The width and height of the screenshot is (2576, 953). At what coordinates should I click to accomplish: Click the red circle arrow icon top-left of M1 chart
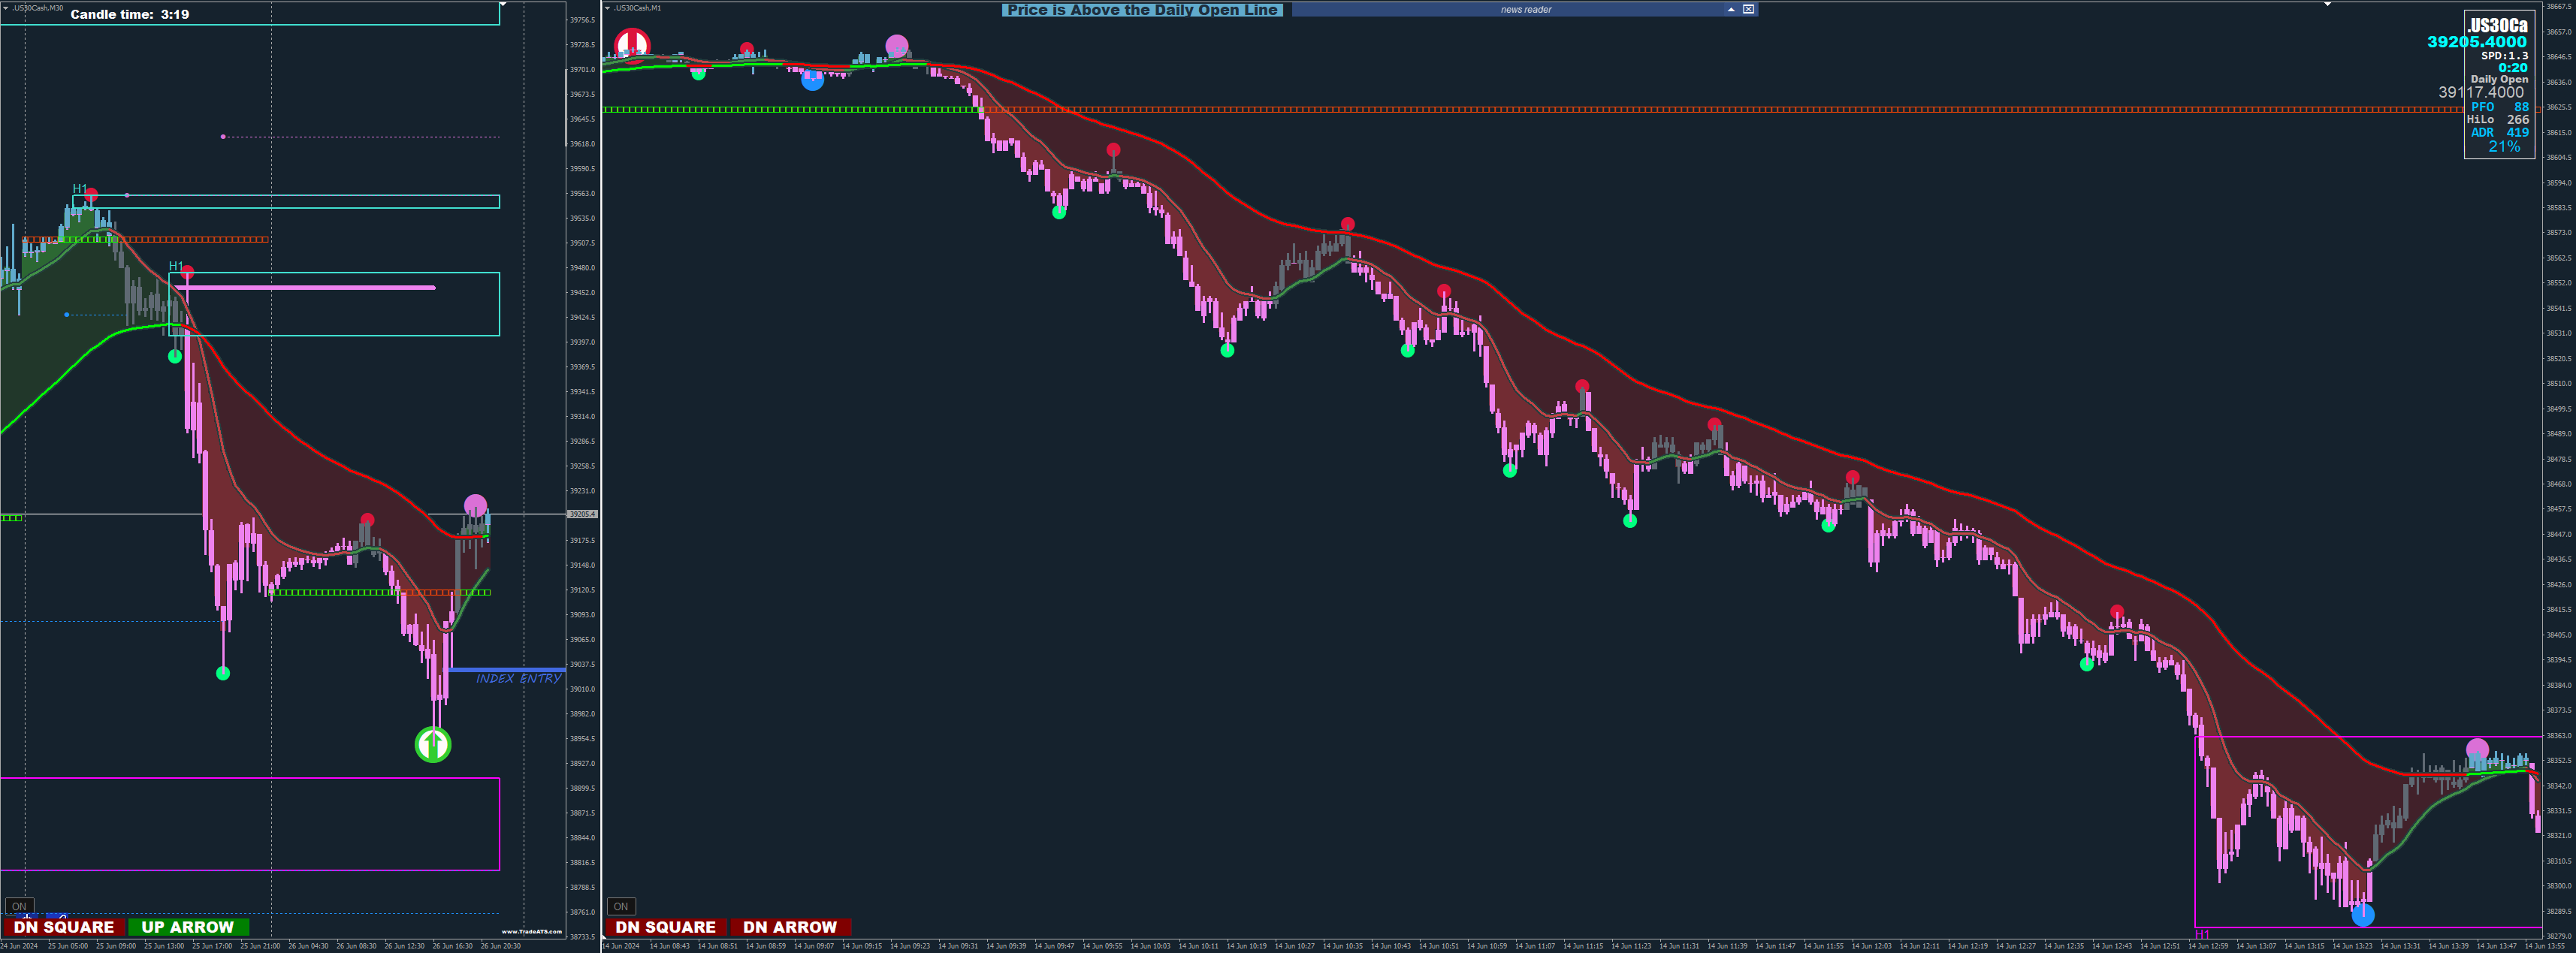632,43
